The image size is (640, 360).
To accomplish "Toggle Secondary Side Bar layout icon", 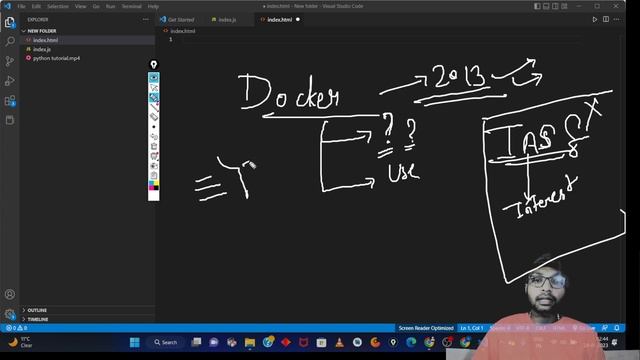I will coord(555,6).
